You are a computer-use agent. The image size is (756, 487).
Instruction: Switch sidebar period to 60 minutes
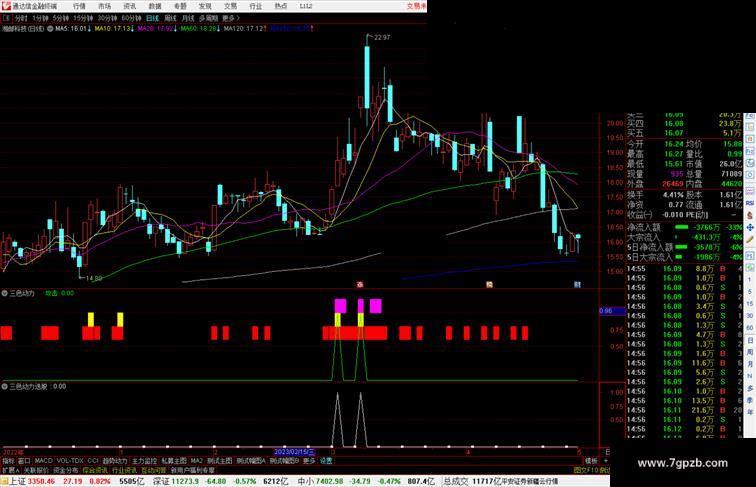point(750,328)
